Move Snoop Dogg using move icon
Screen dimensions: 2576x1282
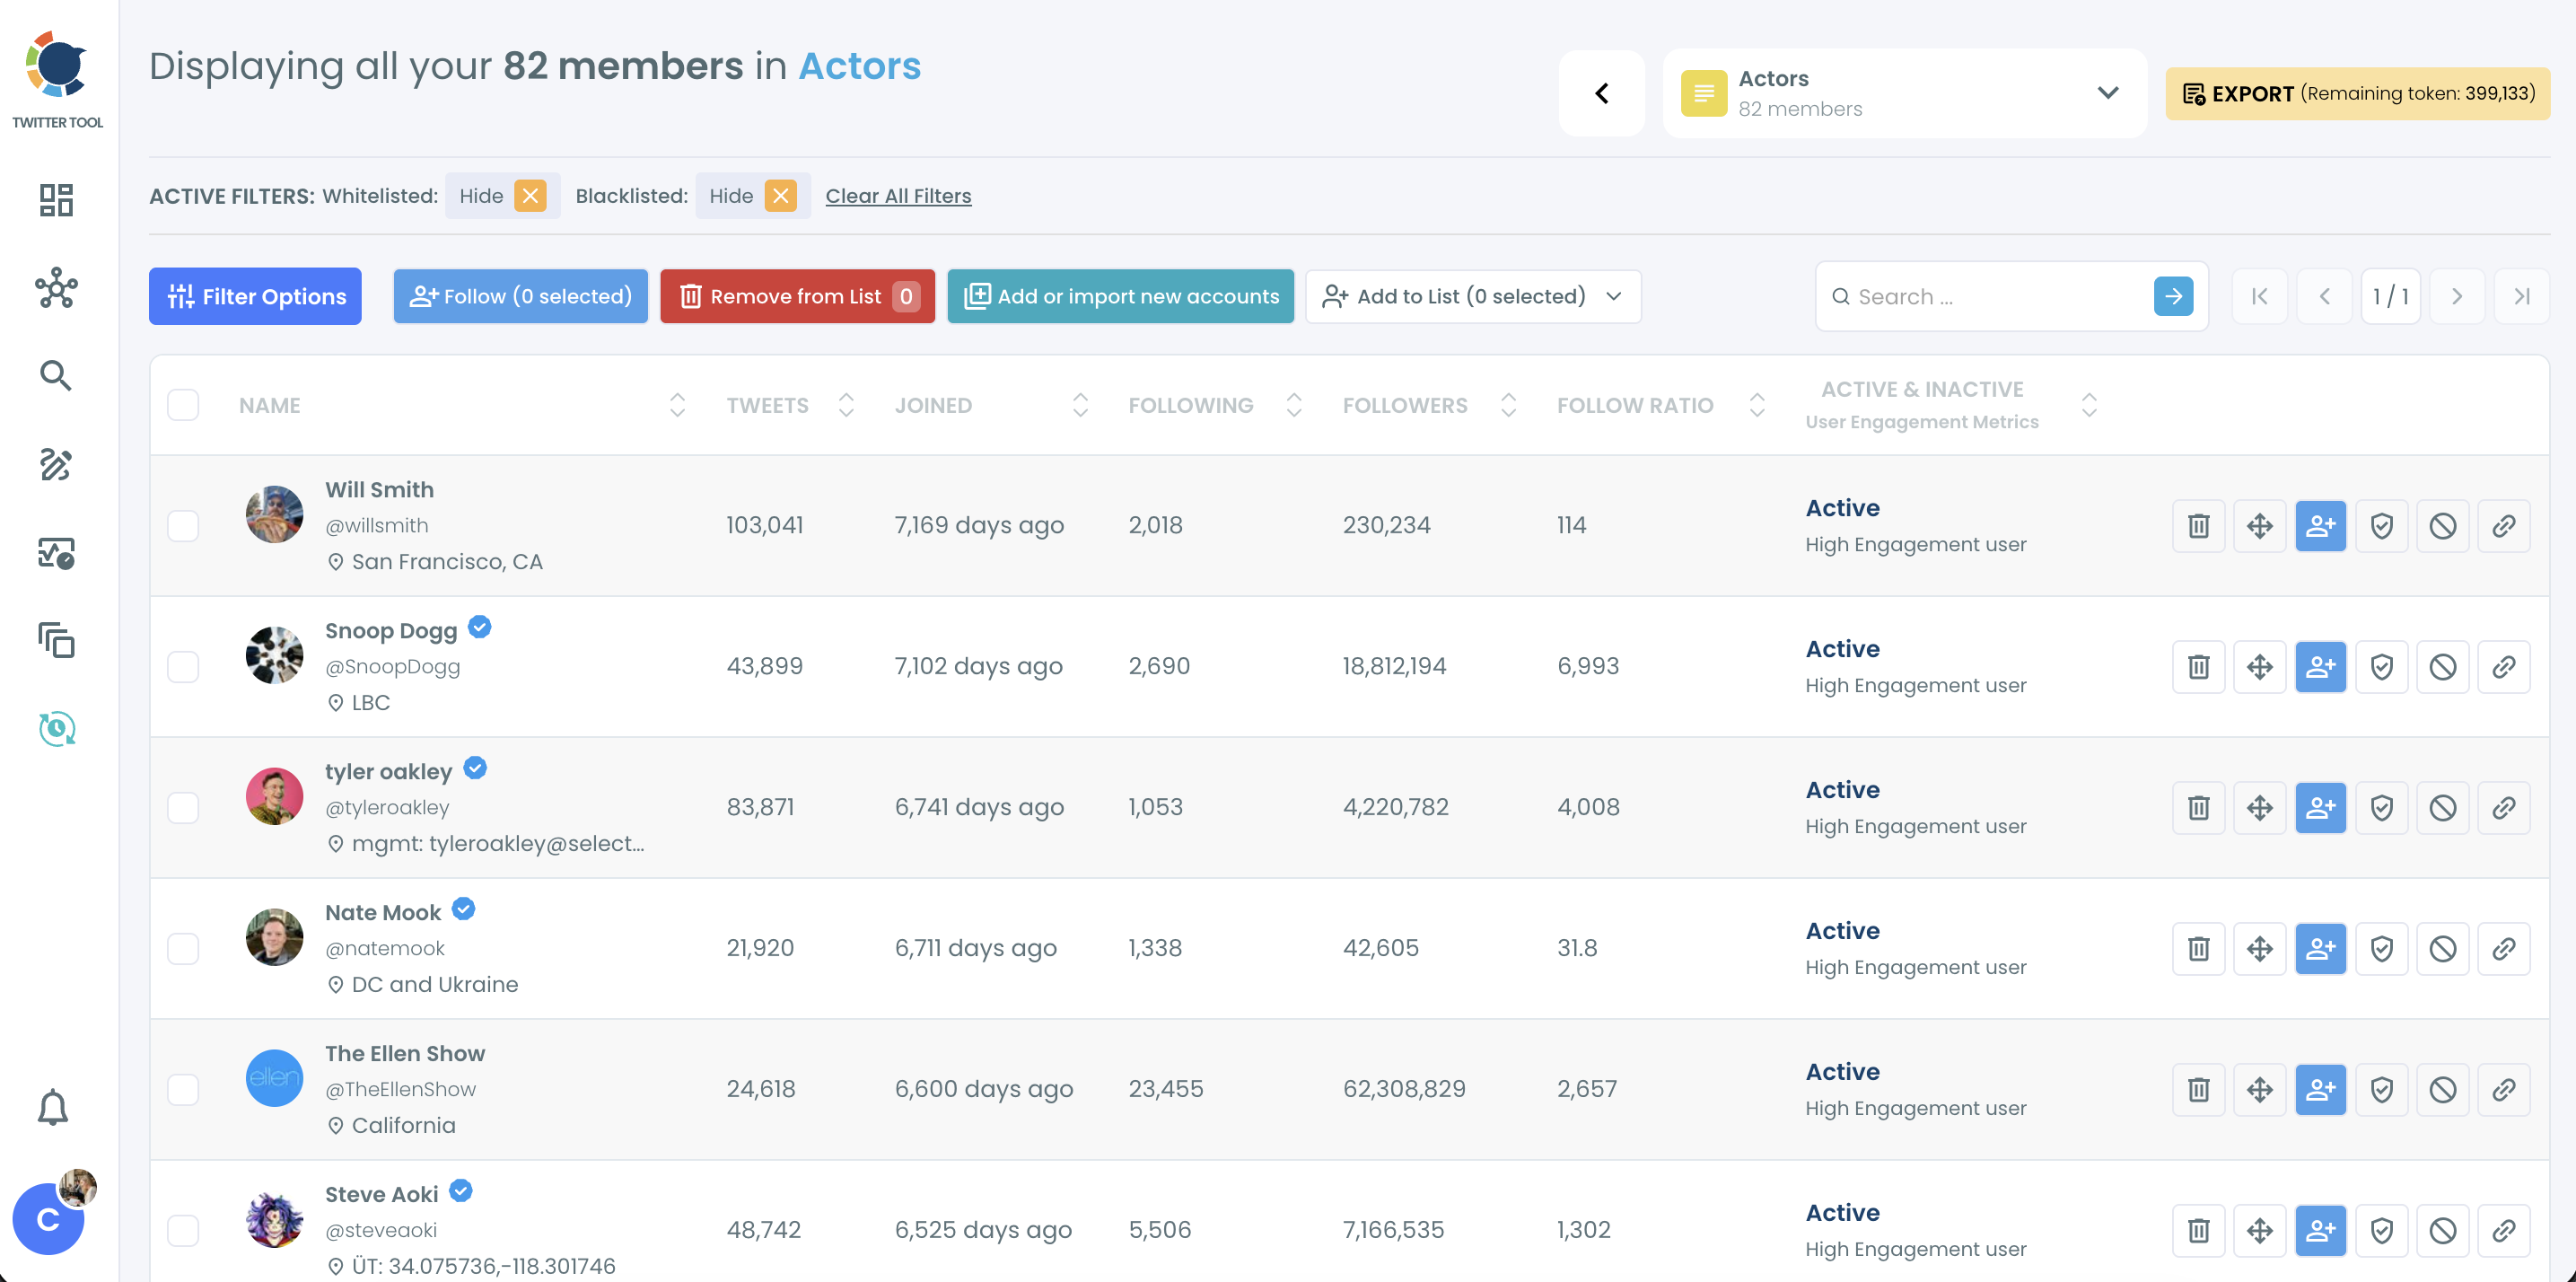coord(2259,667)
